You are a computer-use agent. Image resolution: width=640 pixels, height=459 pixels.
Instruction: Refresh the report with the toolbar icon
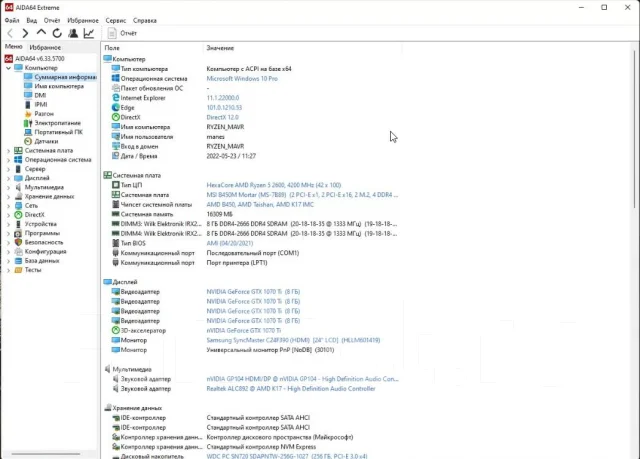57,33
